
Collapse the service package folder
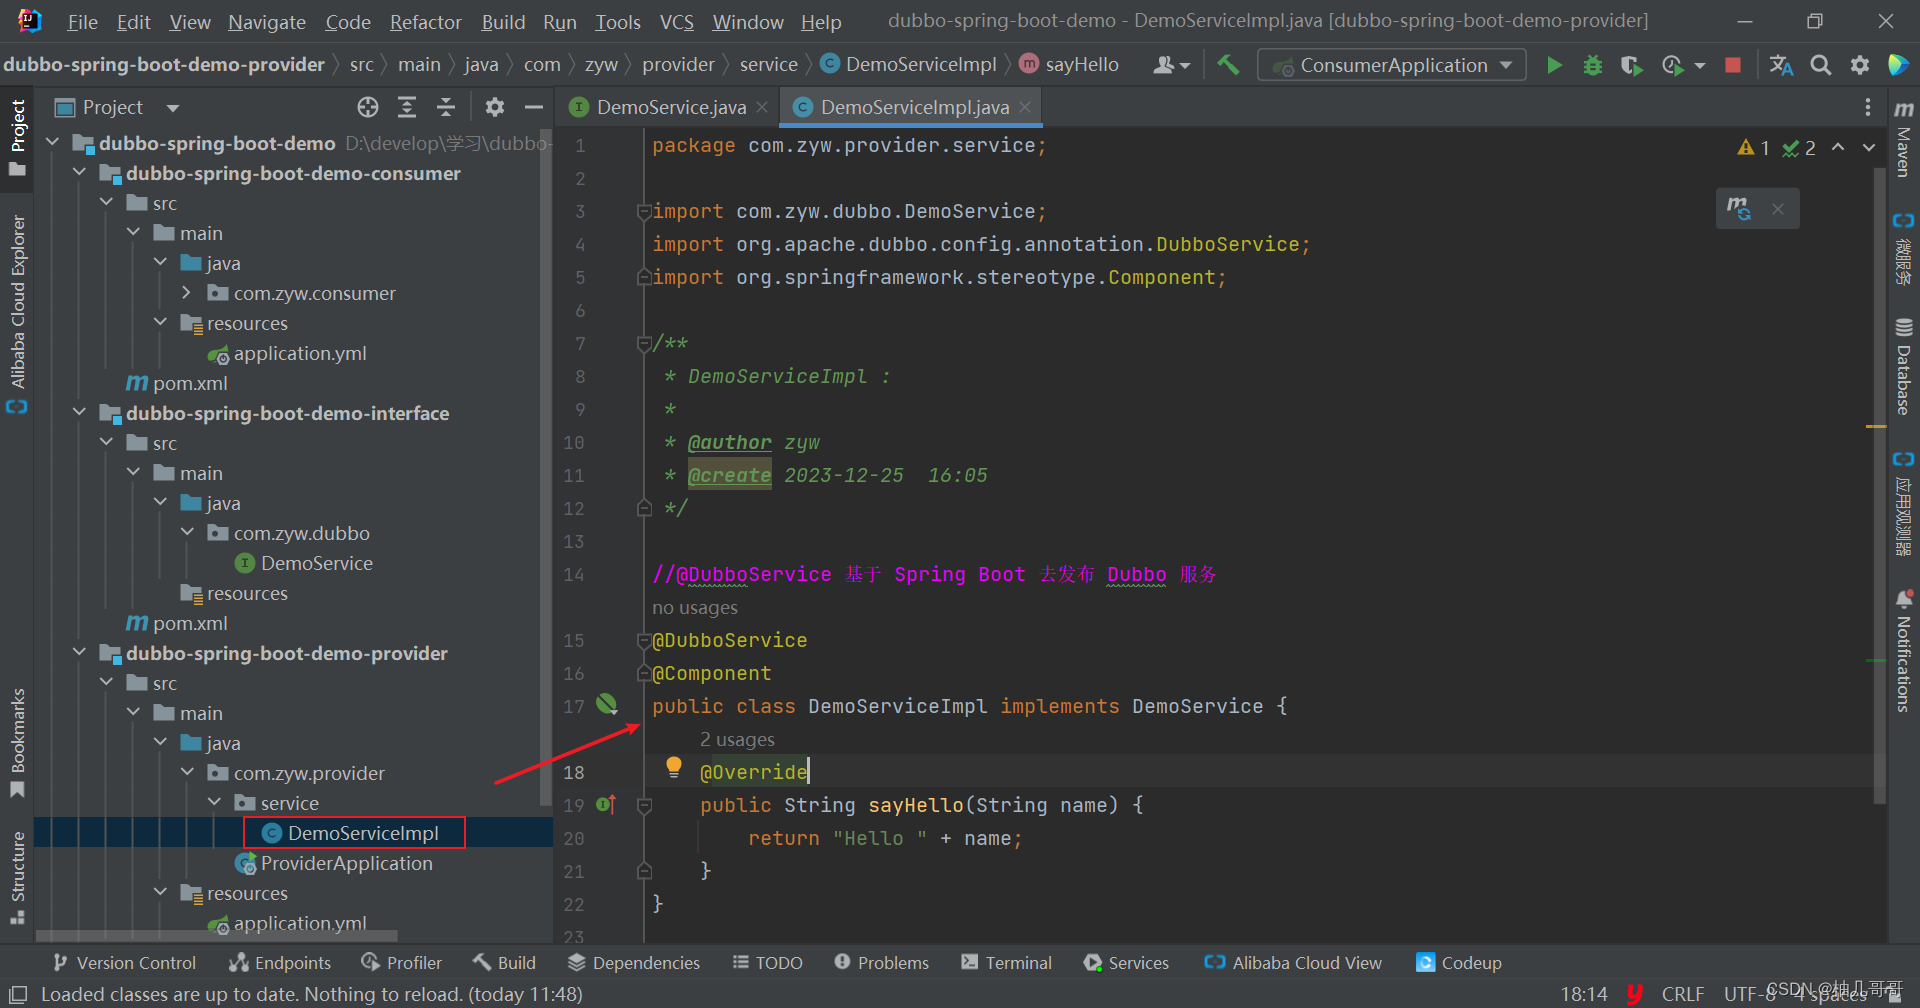point(214,803)
